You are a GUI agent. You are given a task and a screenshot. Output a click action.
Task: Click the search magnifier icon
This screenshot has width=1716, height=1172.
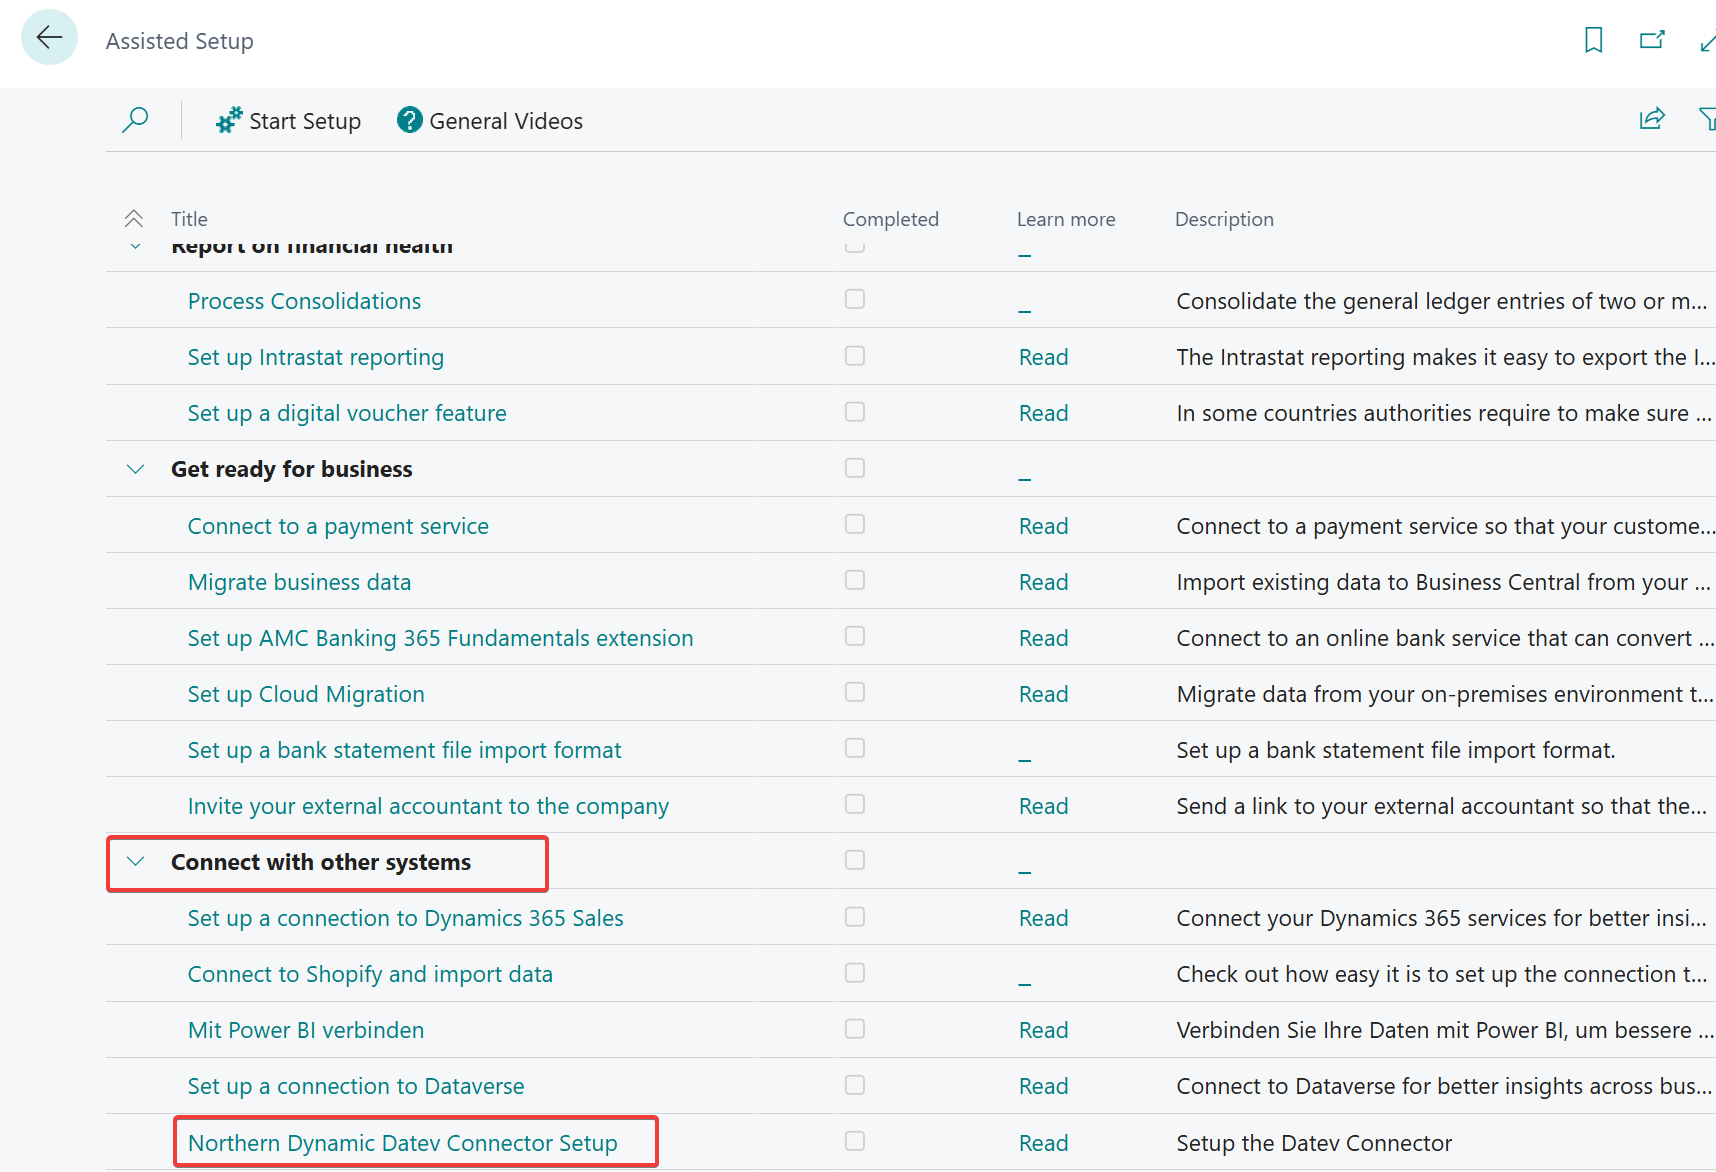(x=135, y=120)
